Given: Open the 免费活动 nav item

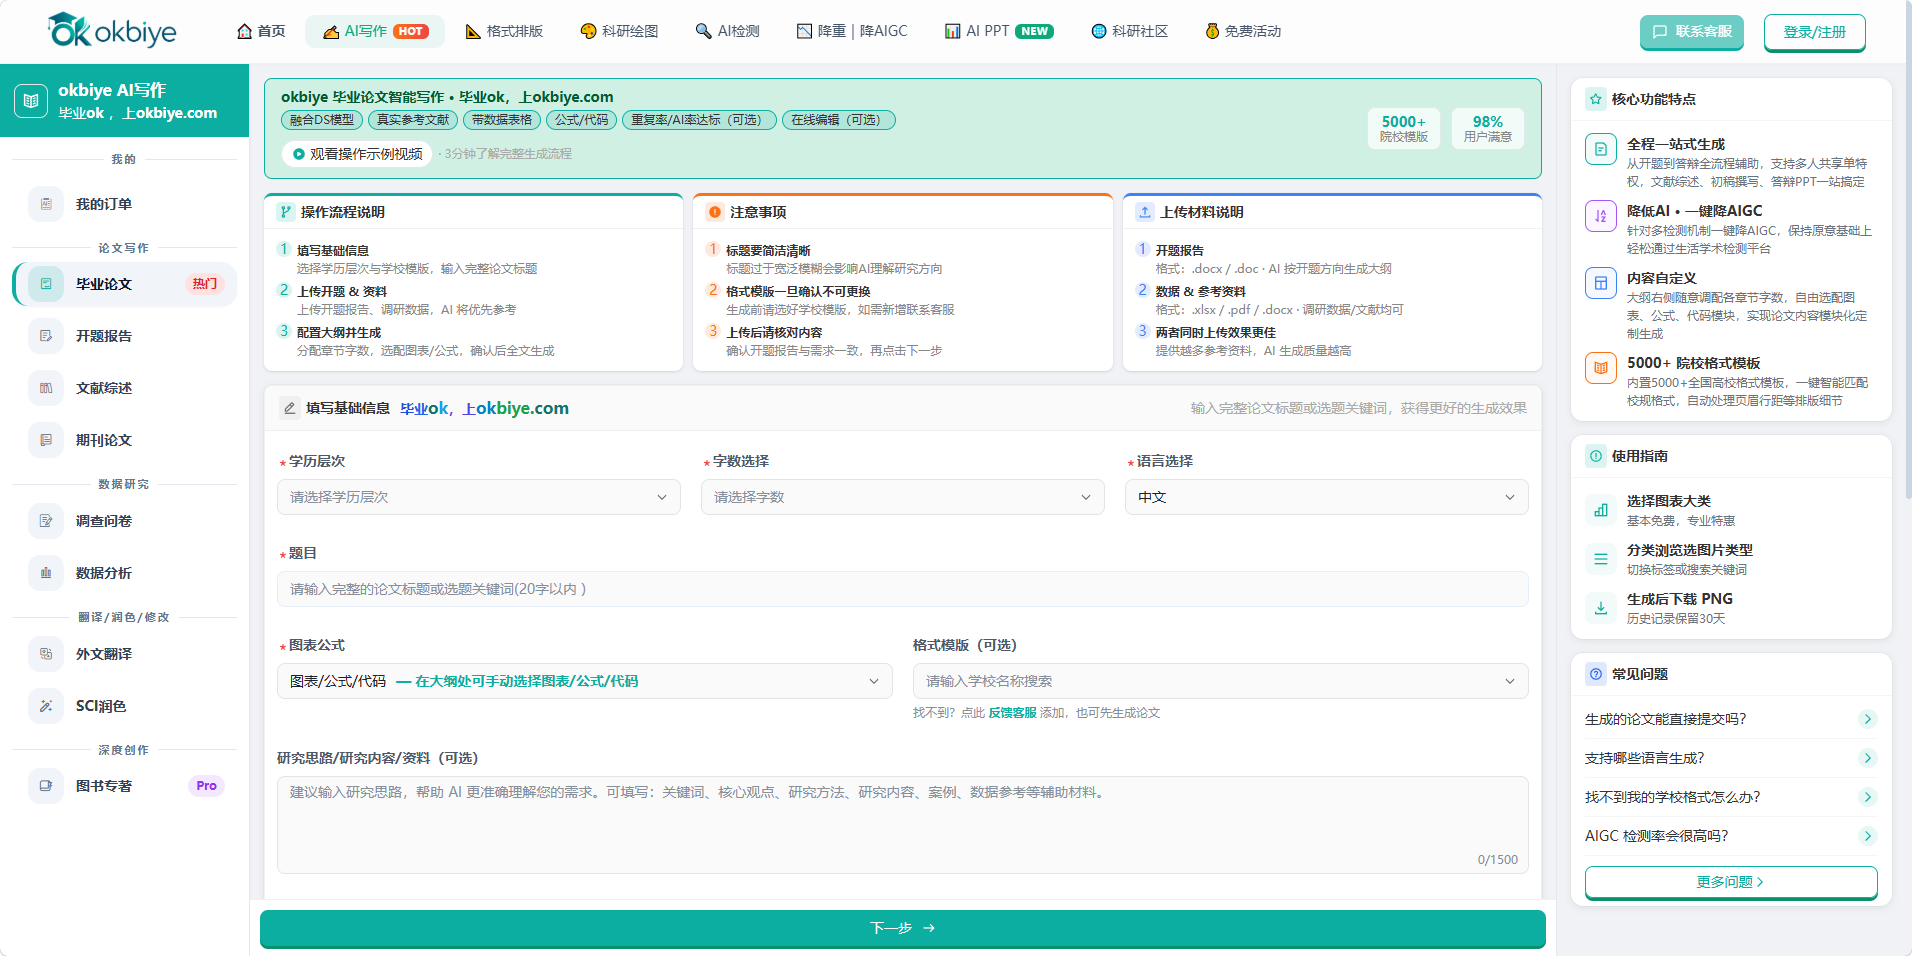Looking at the screenshot, I should (x=1243, y=31).
